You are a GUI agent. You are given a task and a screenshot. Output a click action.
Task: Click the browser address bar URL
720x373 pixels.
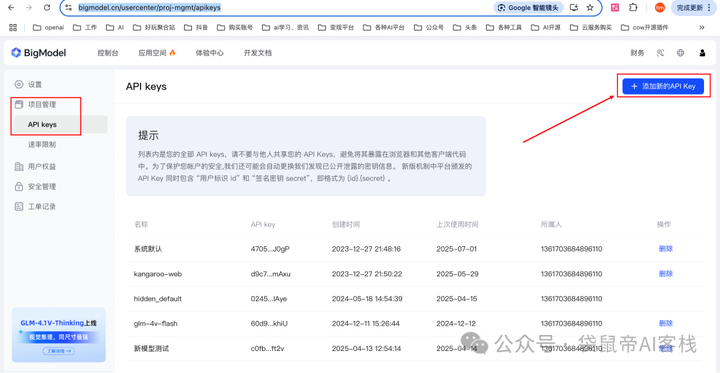click(150, 7)
